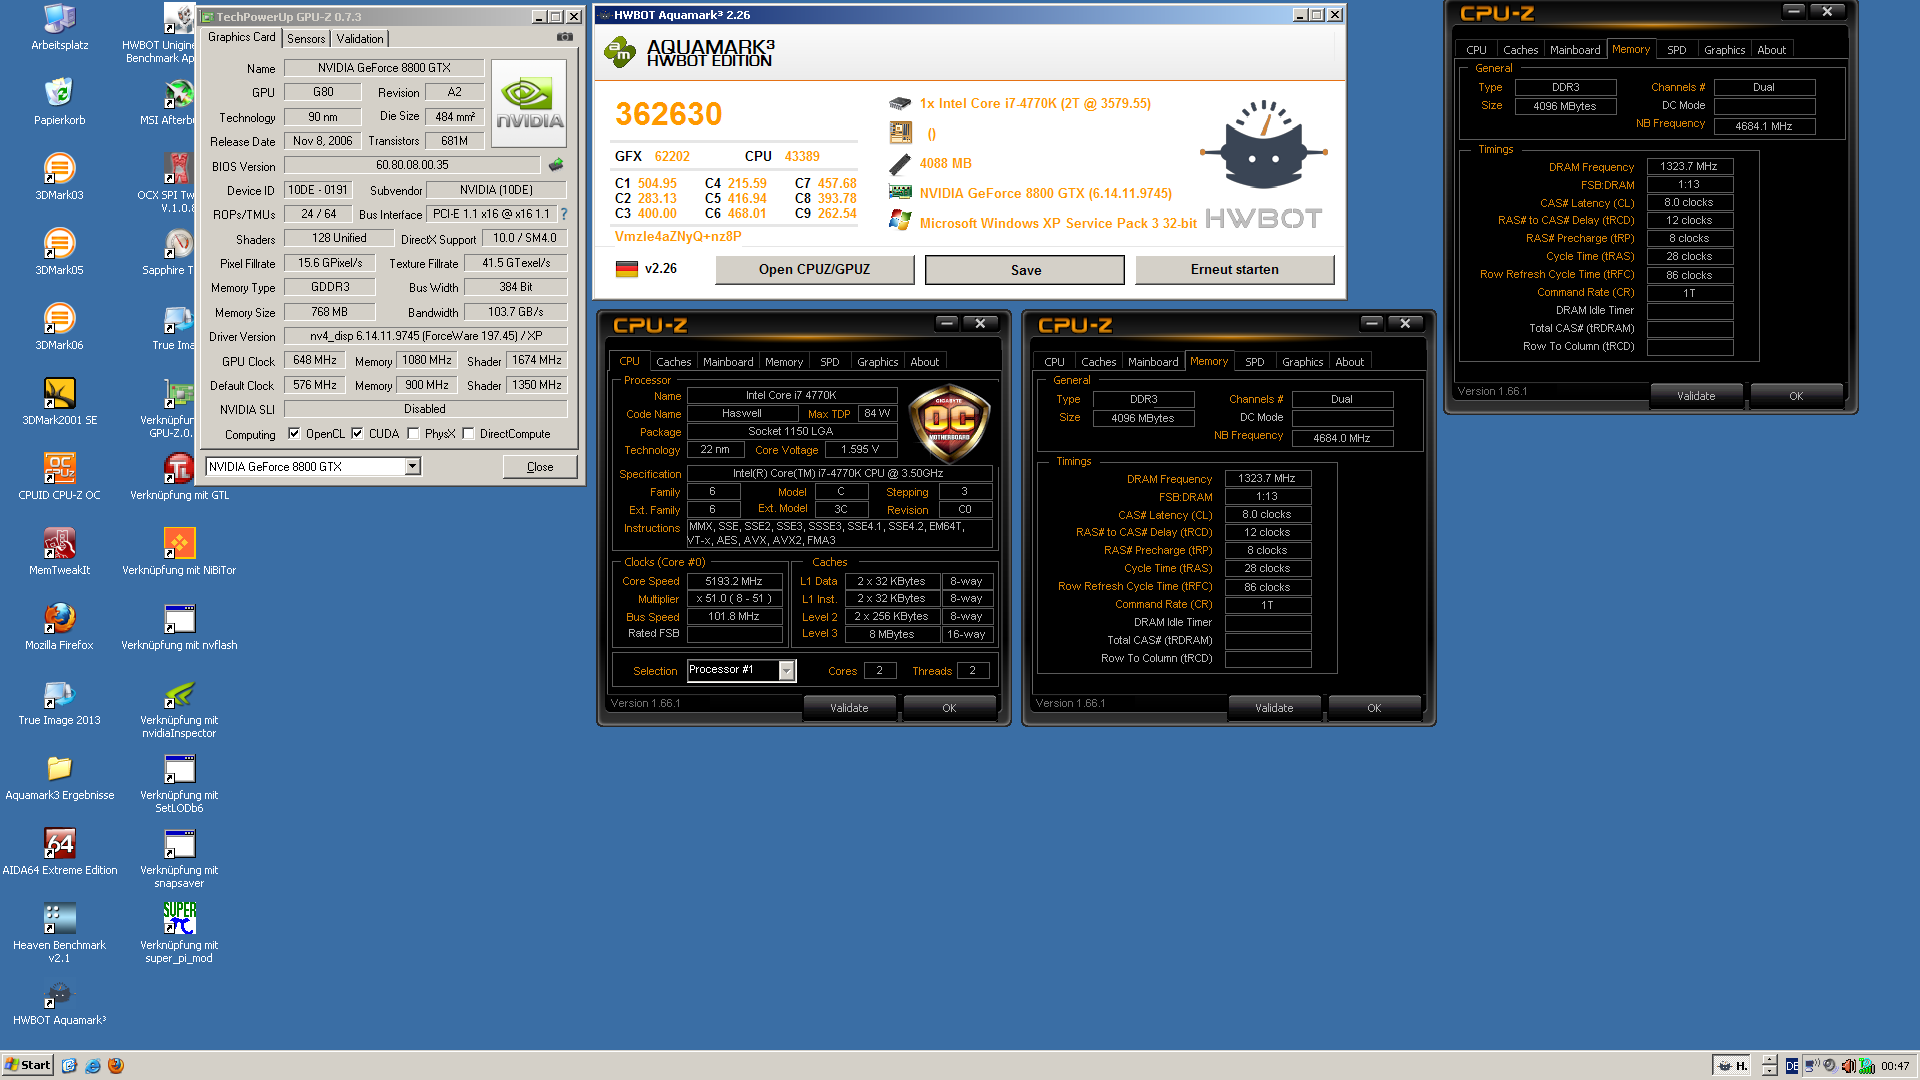This screenshot has height=1080, width=1920.
Task: Toggle the OpenCL checkbox in GPU-Z
Action: tap(294, 434)
